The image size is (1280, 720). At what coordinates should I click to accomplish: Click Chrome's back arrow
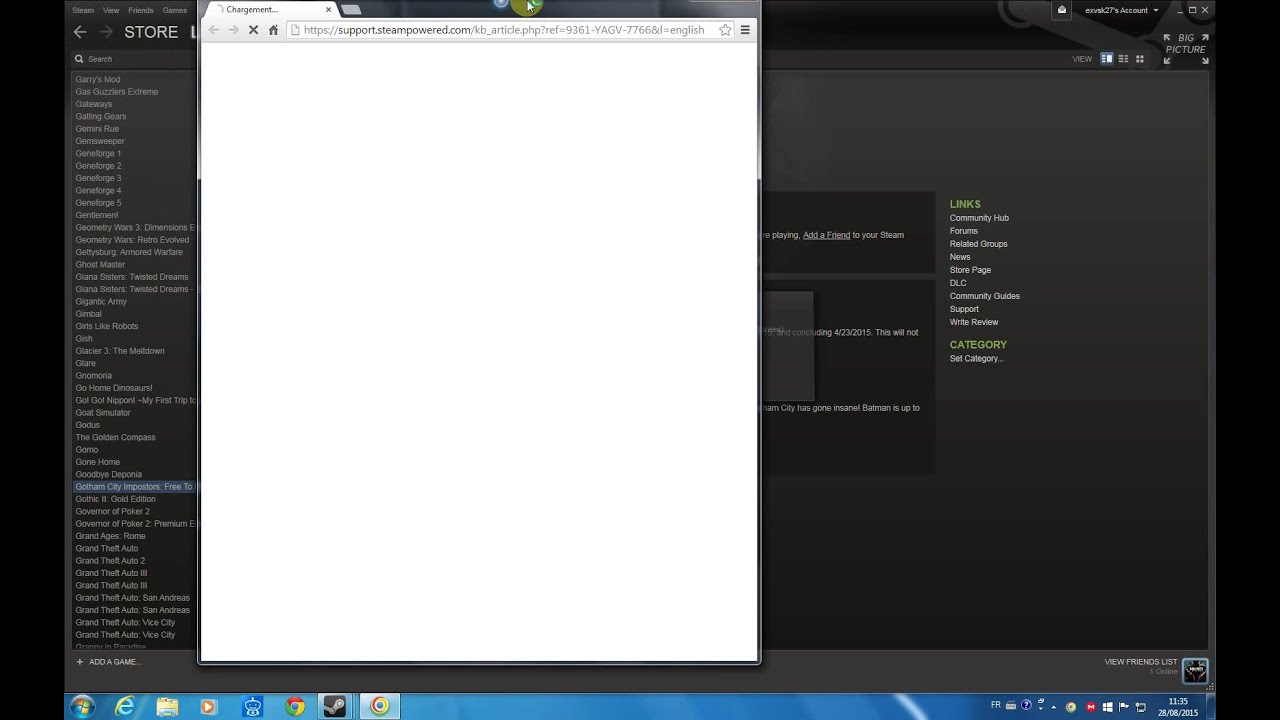coord(213,30)
